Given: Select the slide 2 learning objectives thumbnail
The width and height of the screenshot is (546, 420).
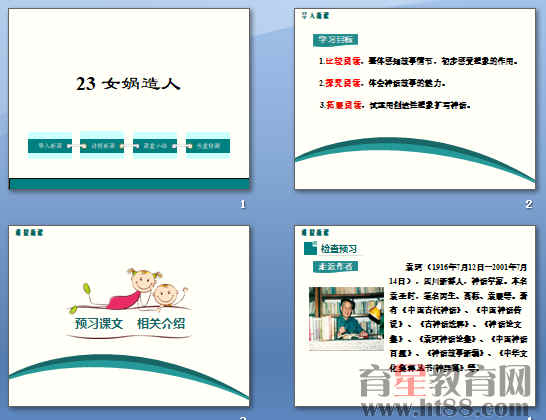Looking at the screenshot, I should click(x=415, y=99).
